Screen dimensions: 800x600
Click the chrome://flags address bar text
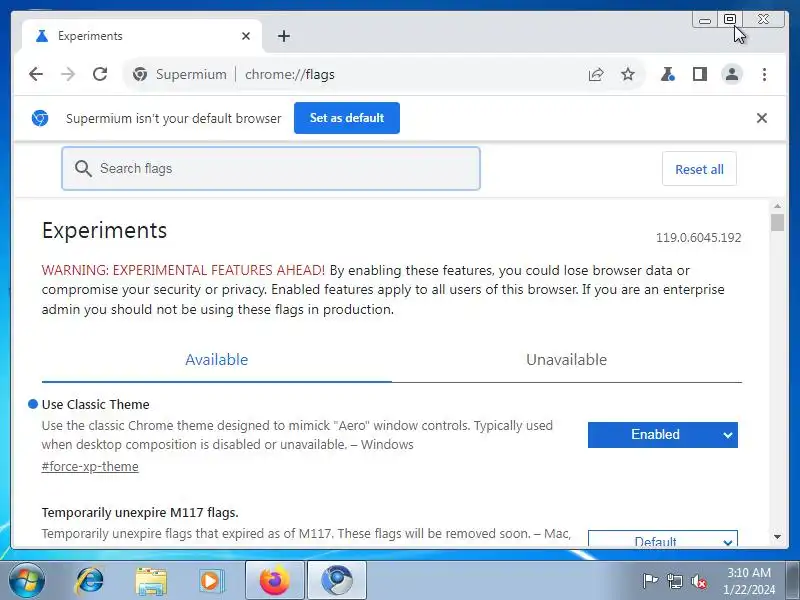pos(290,74)
